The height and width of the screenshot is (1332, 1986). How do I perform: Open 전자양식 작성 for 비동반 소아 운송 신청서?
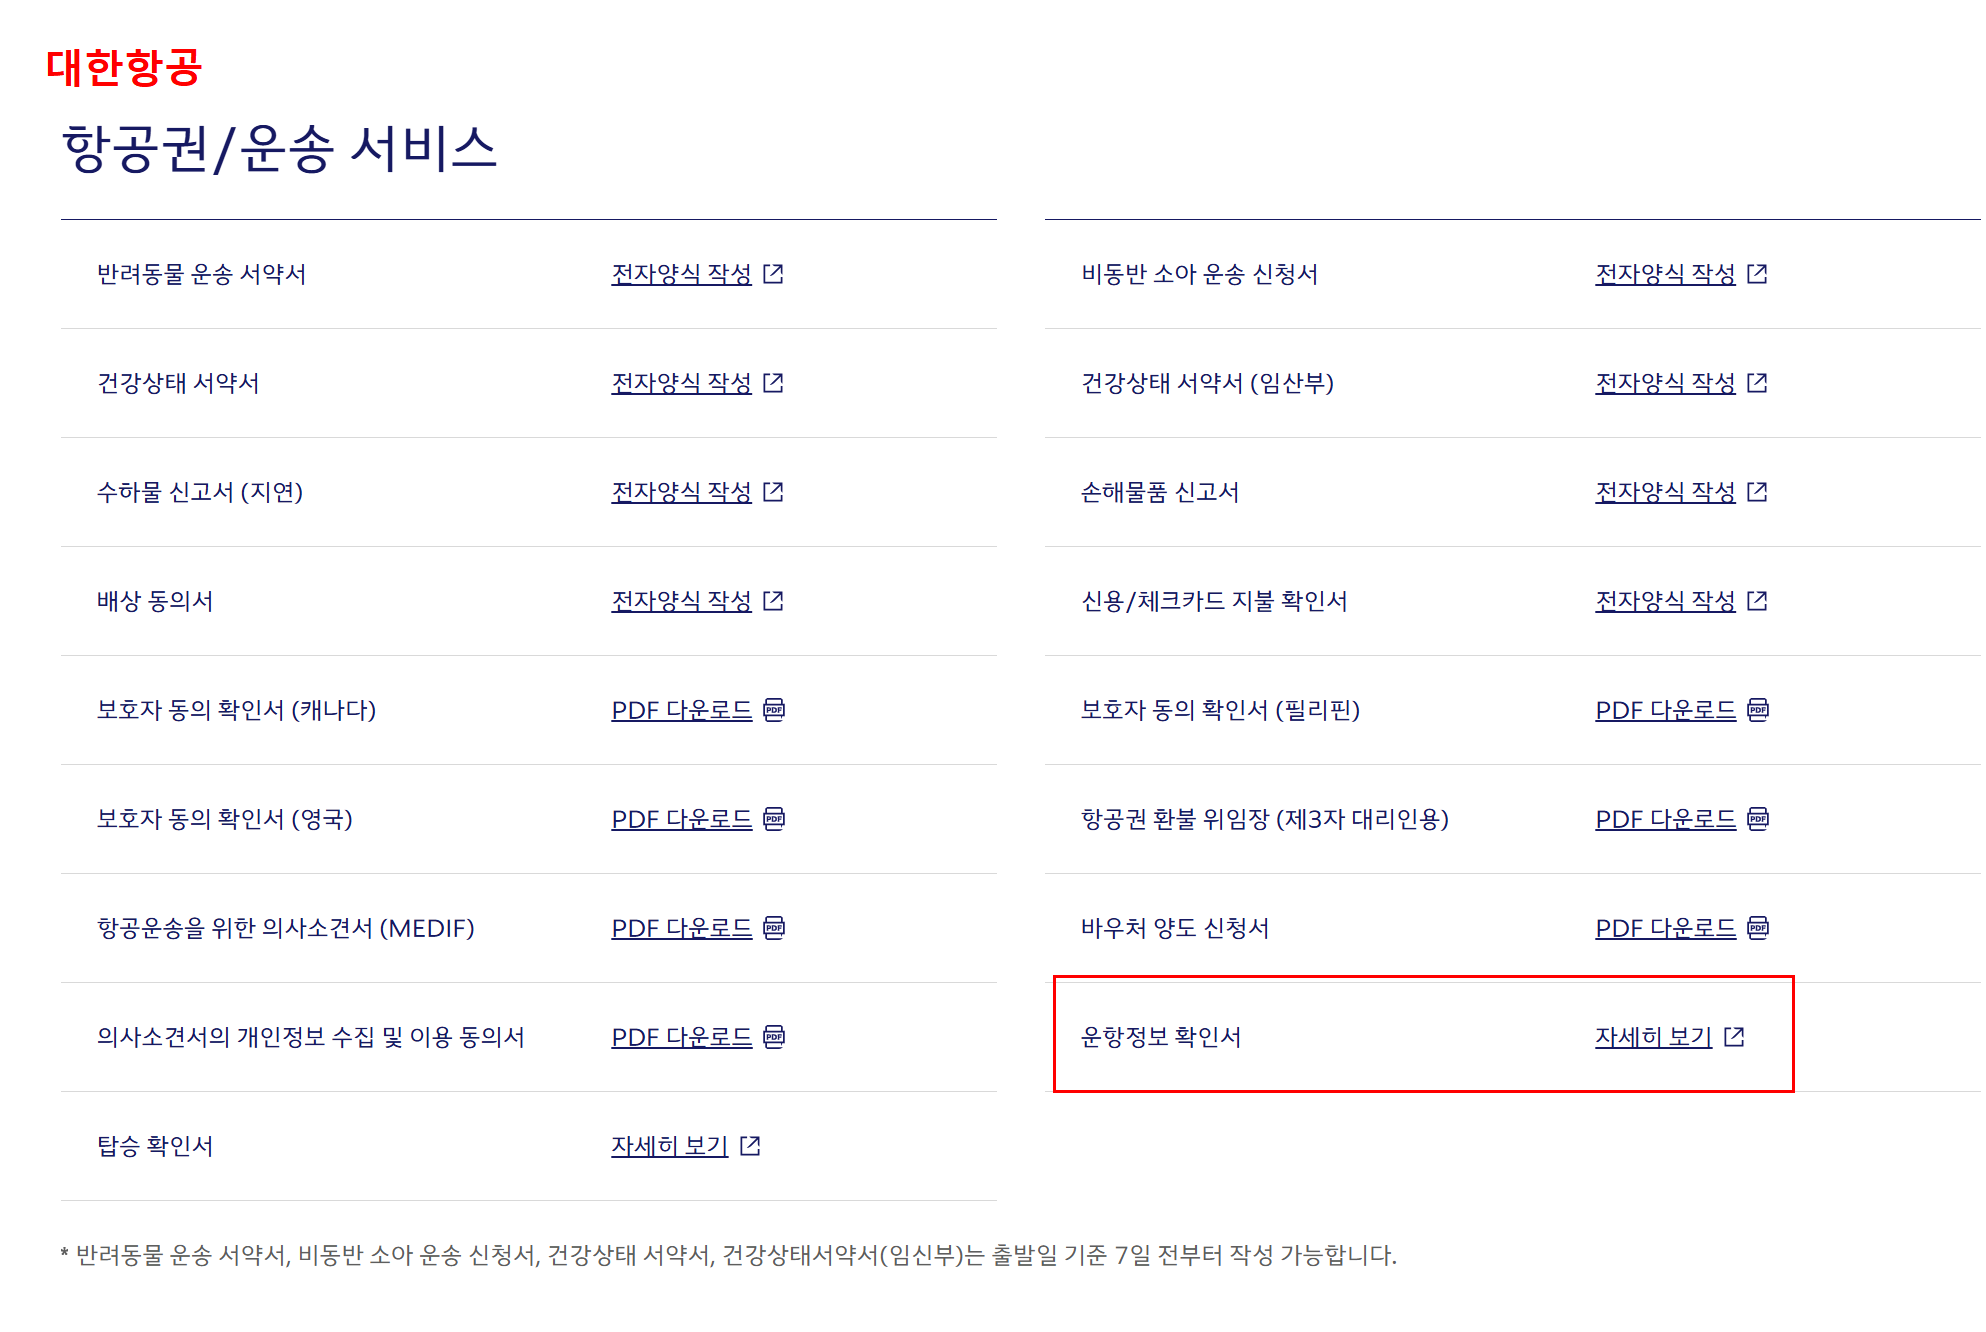tap(1665, 274)
